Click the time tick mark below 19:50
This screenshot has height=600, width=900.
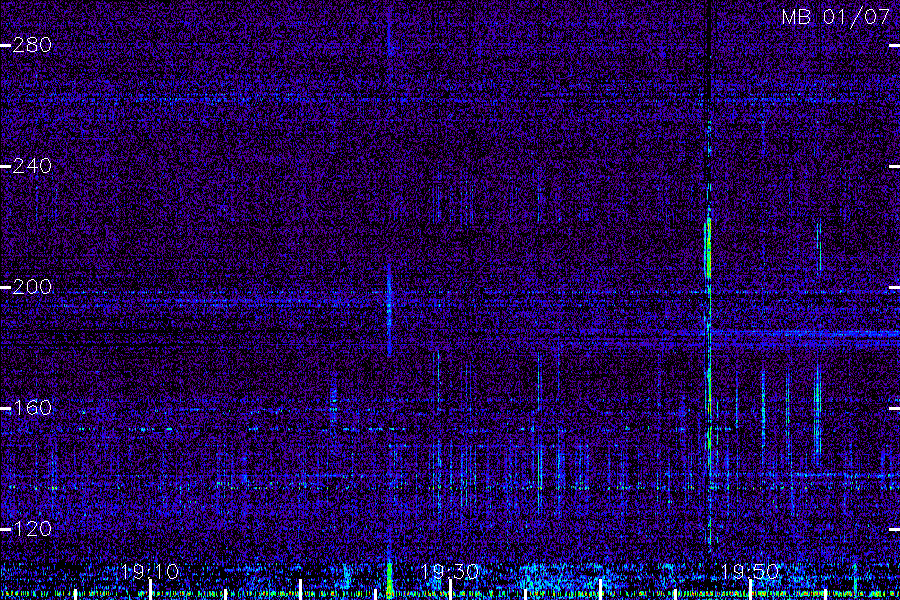coord(750,590)
